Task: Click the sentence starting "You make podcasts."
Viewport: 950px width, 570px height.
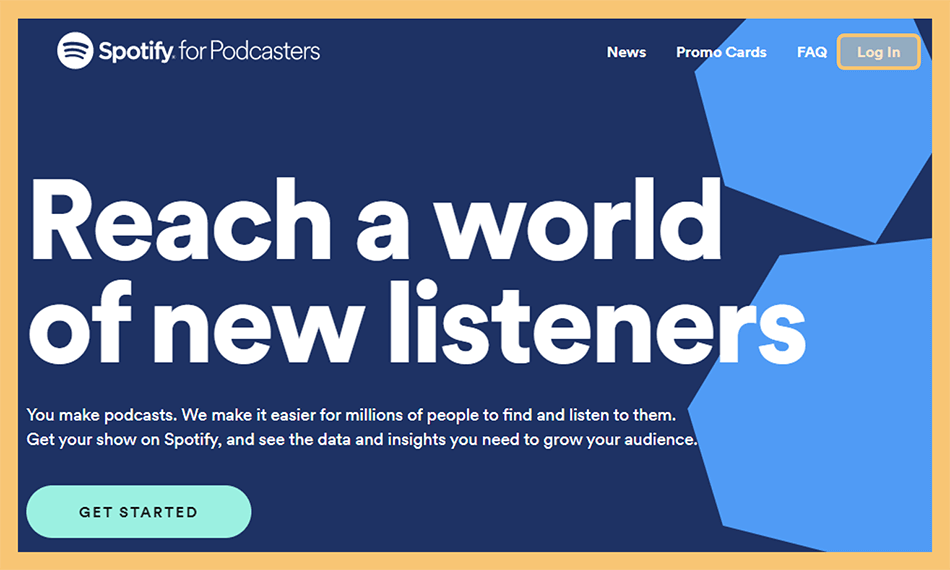Action: tap(351, 415)
